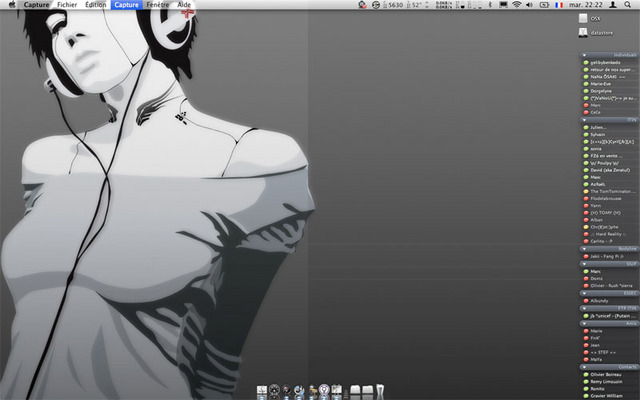640x400 pixels.
Task: Collapse the Individuals contact group
Action: 584,55
